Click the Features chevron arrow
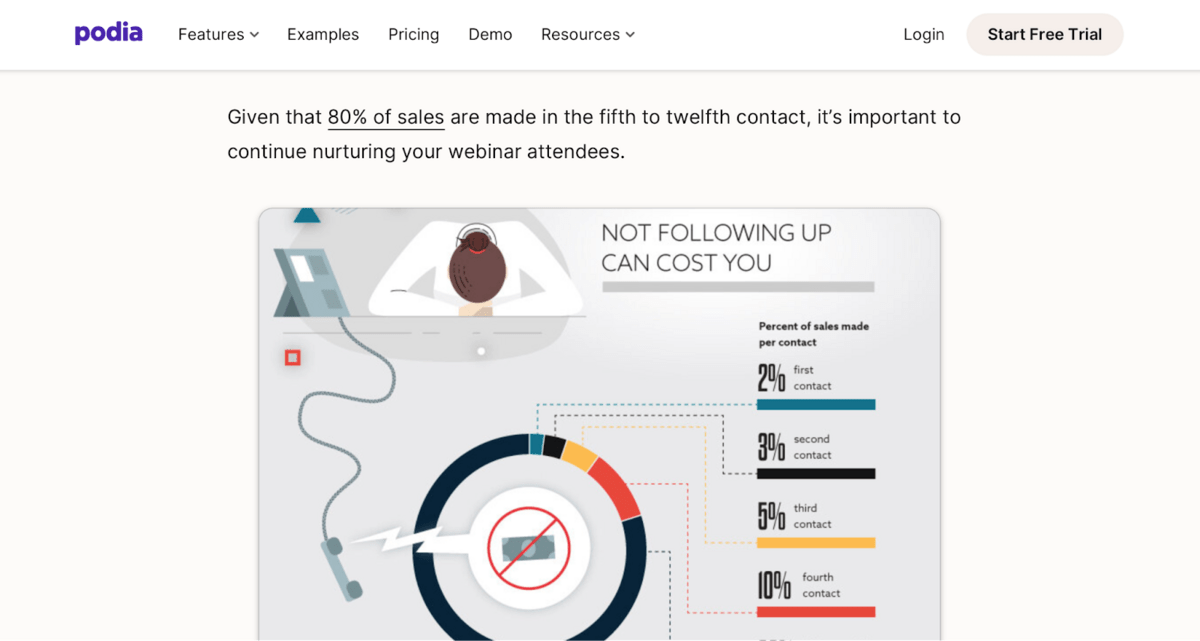 tap(255, 35)
